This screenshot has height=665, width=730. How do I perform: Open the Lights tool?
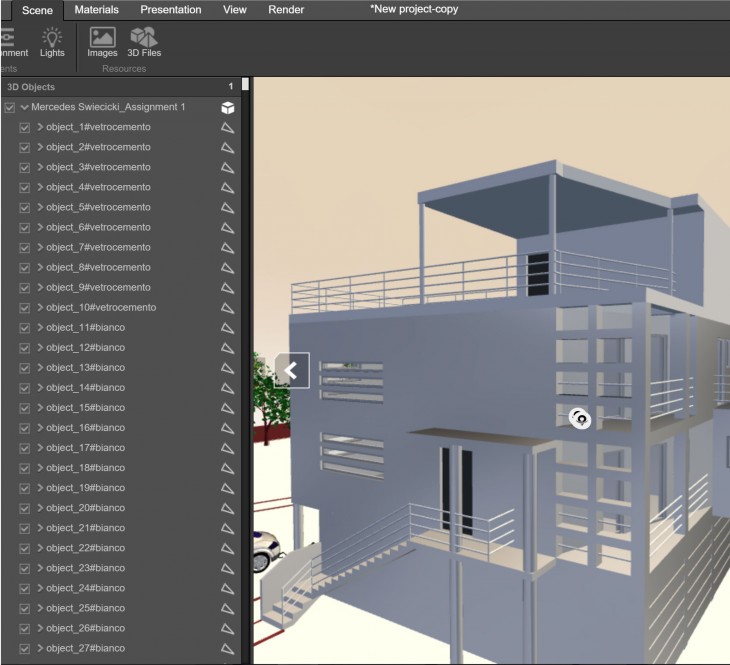pos(52,42)
